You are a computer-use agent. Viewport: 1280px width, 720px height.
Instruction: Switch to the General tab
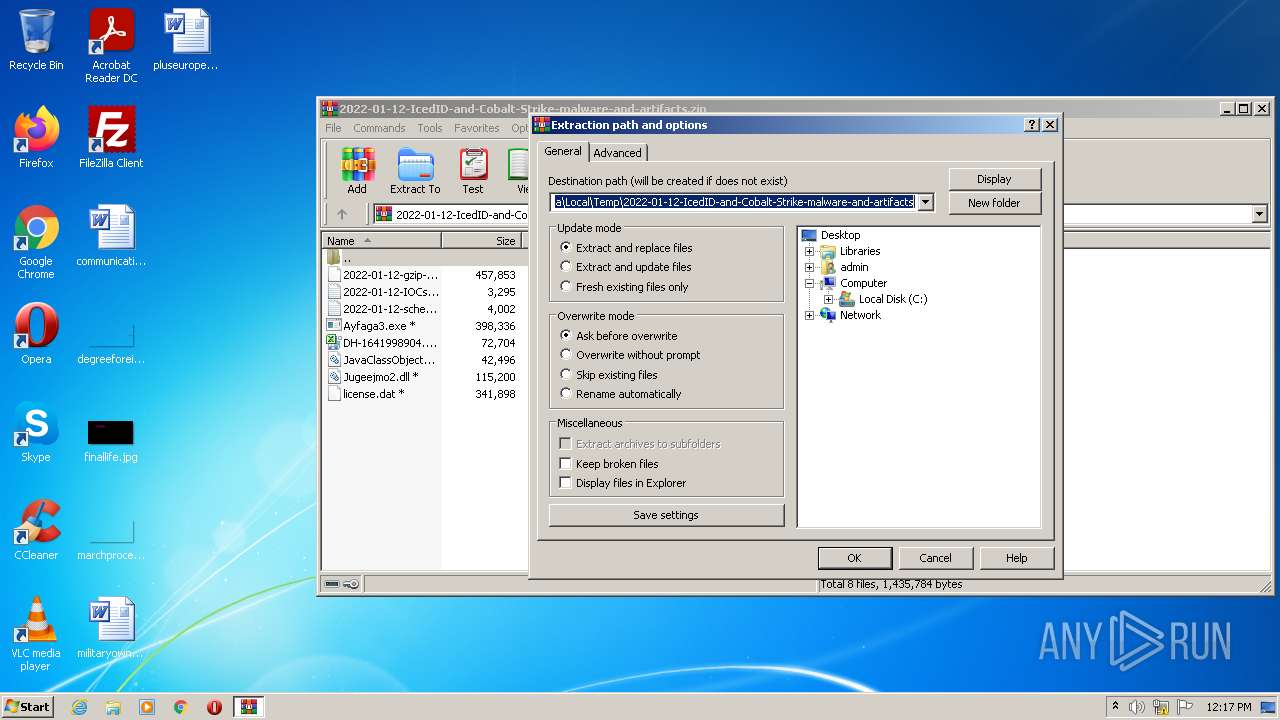pyautogui.click(x=563, y=151)
